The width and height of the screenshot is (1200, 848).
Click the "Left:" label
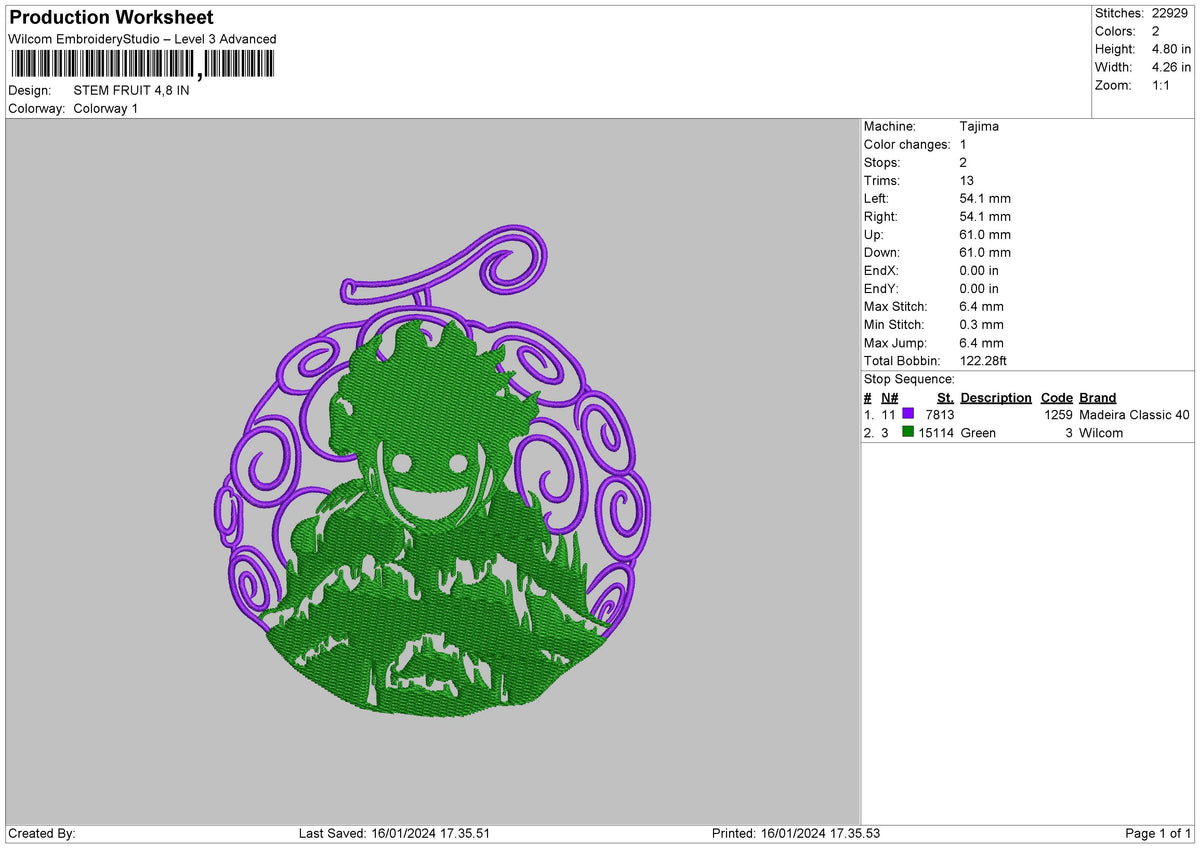pyautogui.click(x=878, y=198)
